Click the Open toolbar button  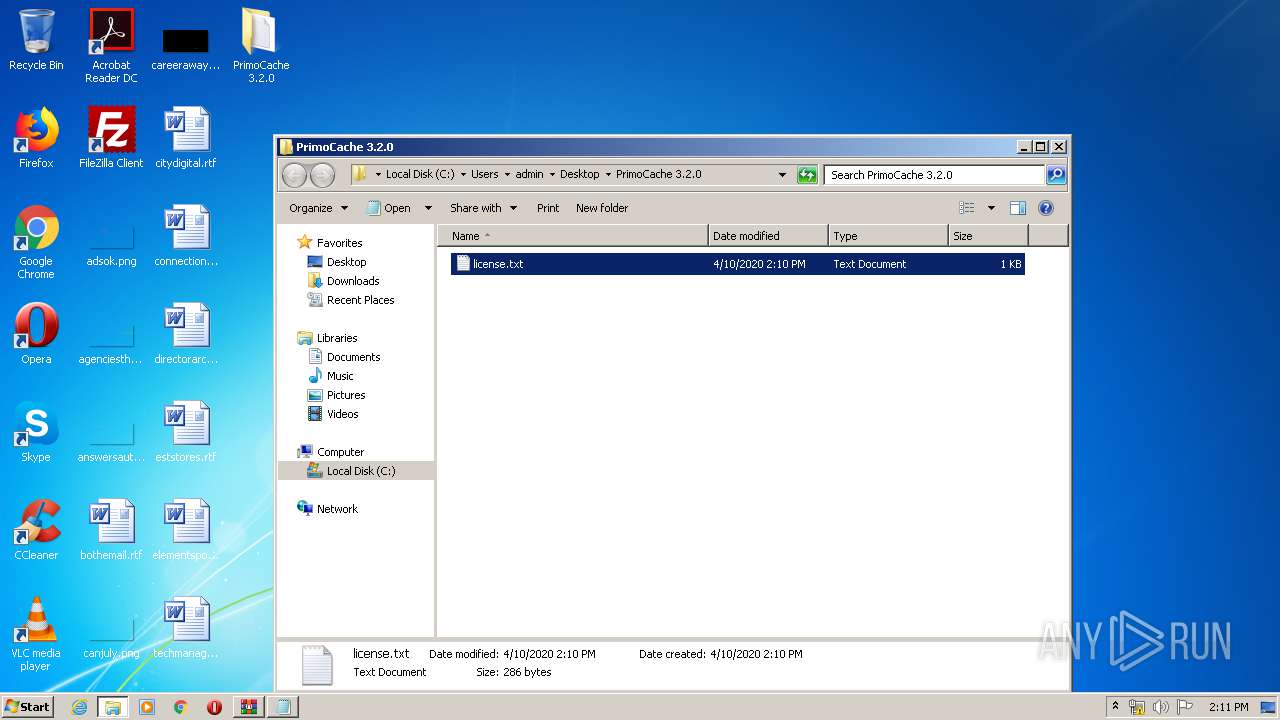[389, 208]
